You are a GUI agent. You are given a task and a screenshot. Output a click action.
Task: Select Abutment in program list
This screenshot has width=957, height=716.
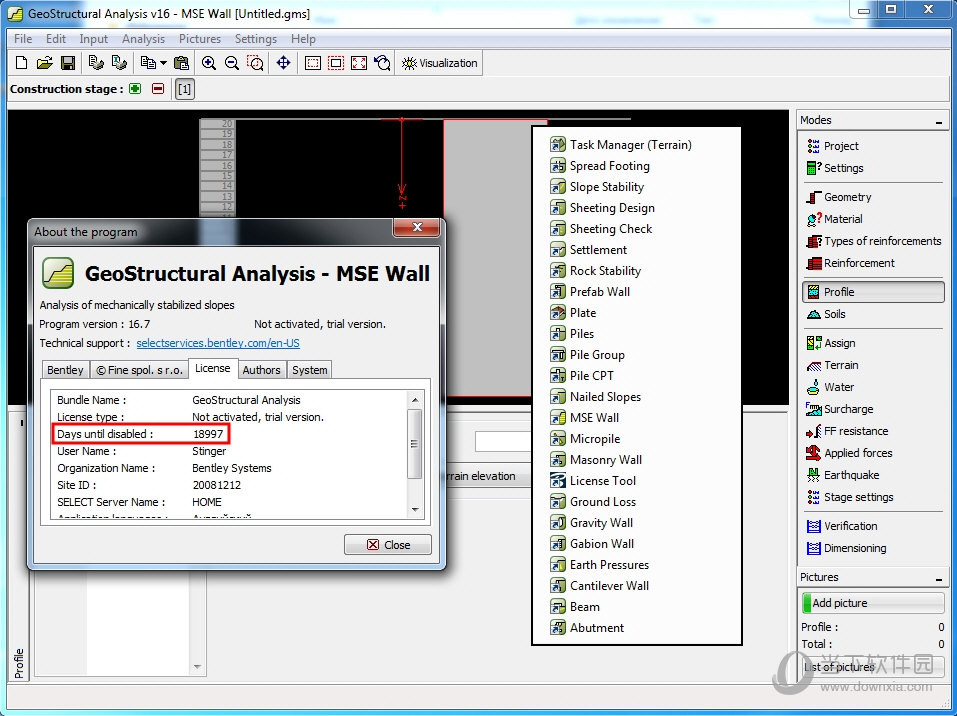click(587, 627)
